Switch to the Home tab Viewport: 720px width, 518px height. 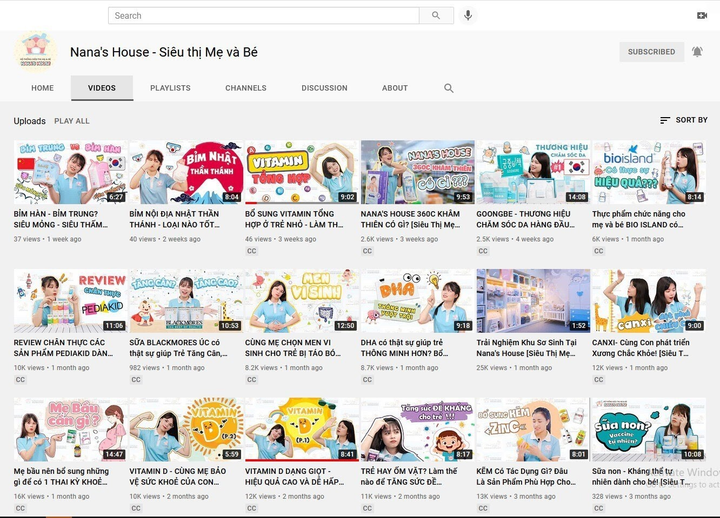(42, 88)
